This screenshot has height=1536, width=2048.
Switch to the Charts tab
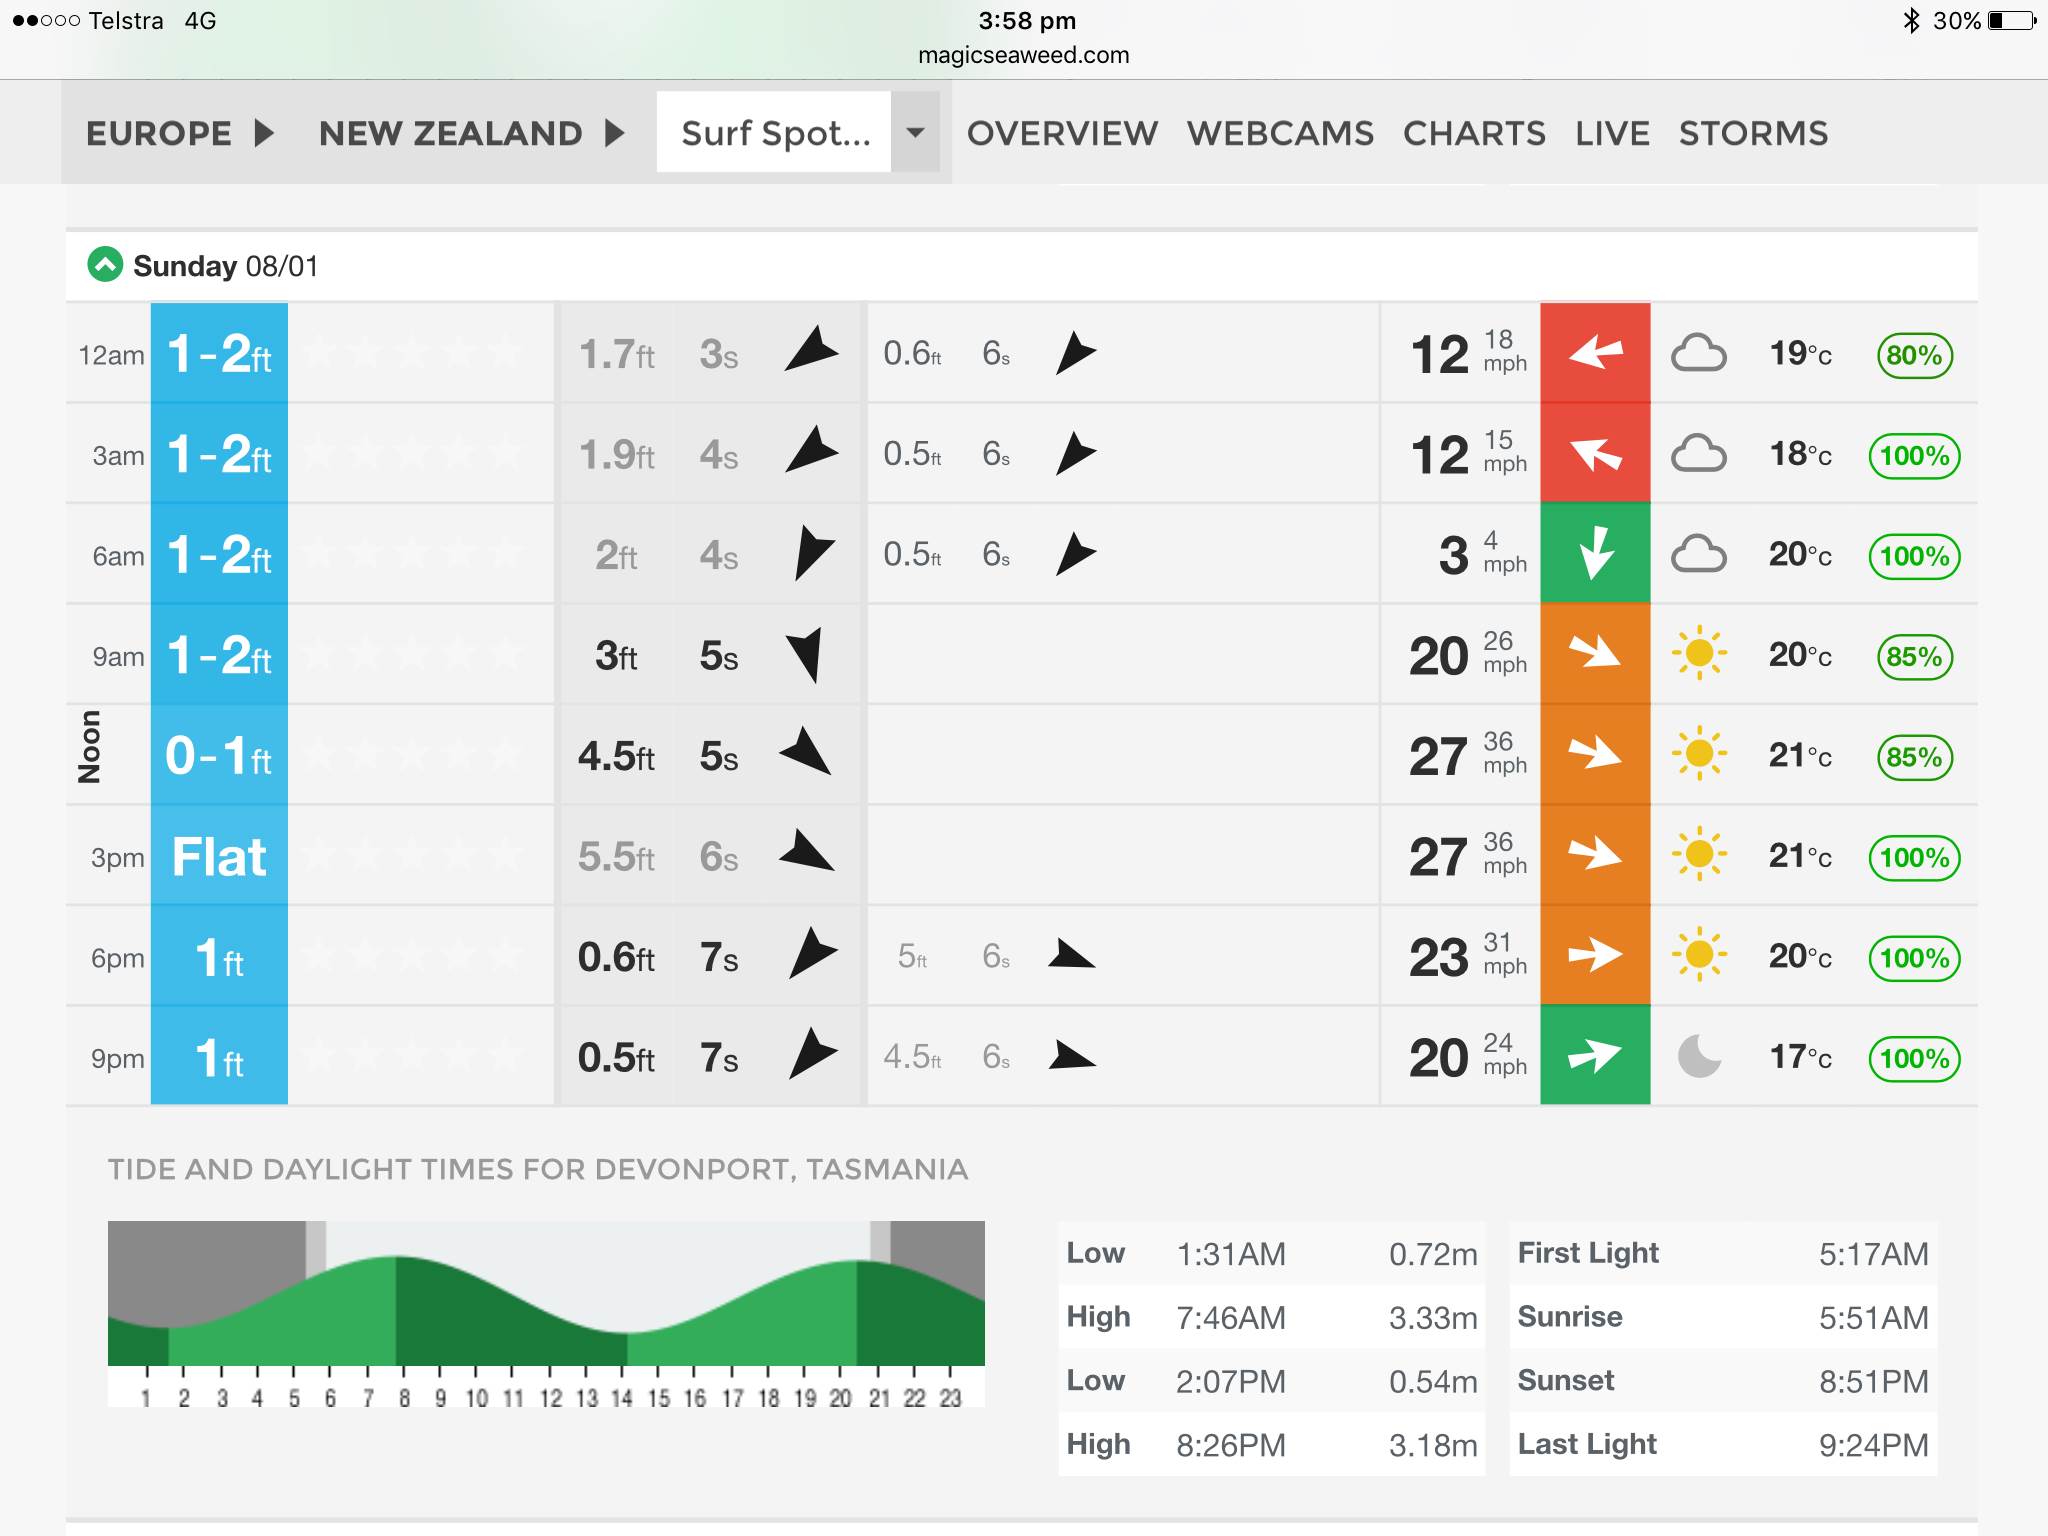click(1474, 133)
